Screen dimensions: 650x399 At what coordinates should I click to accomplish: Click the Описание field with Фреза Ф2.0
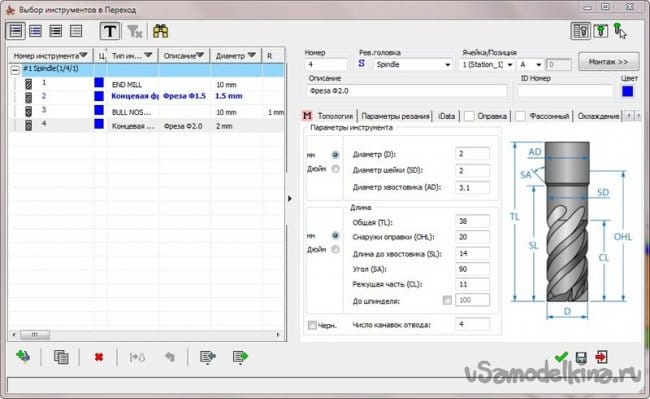[407, 91]
